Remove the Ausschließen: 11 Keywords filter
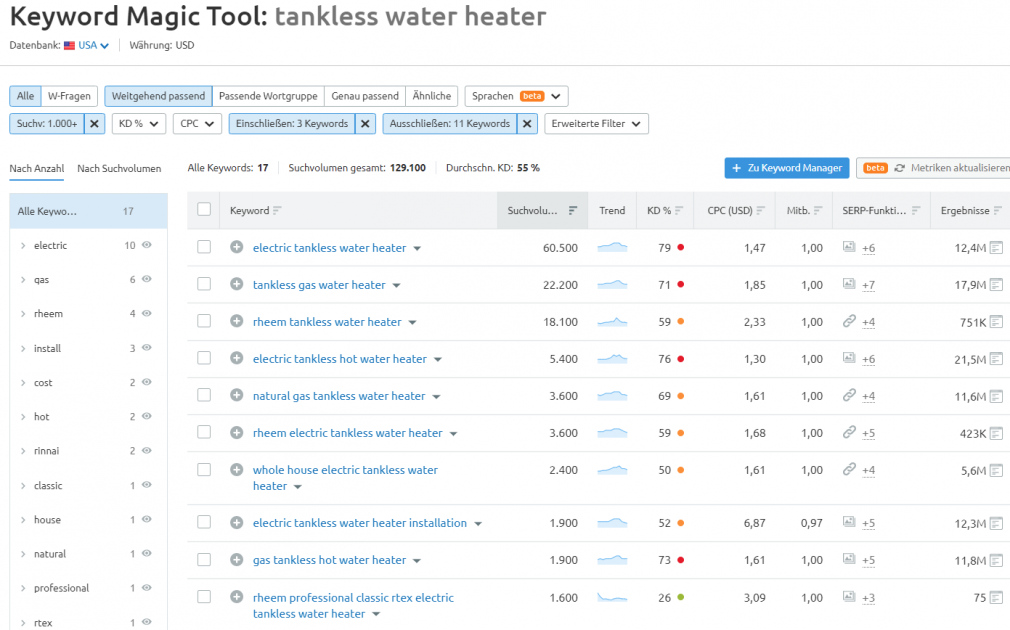 pos(527,124)
